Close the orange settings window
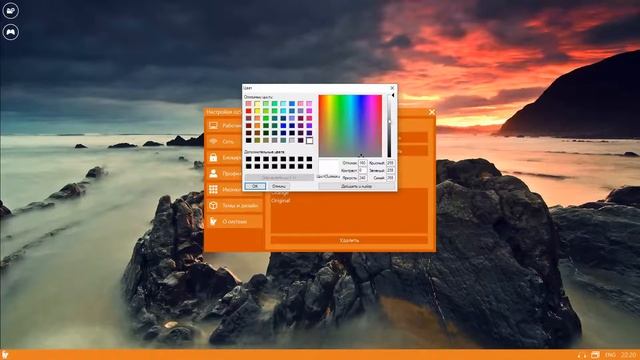 [432, 112]
